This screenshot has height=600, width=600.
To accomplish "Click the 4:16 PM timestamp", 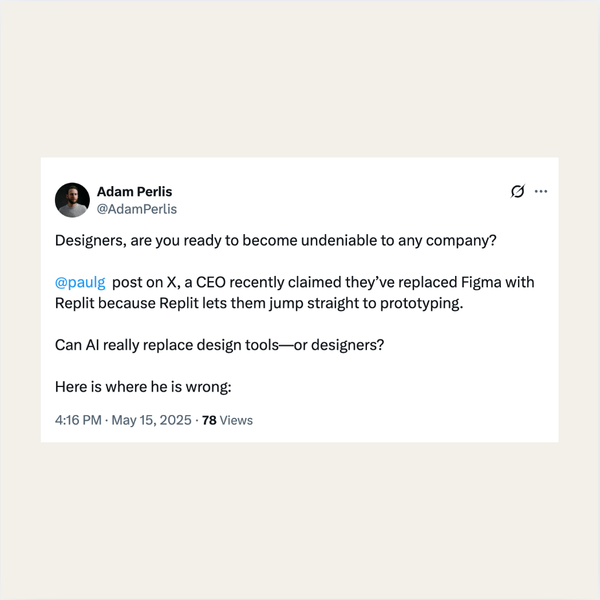I will point(78,420).
